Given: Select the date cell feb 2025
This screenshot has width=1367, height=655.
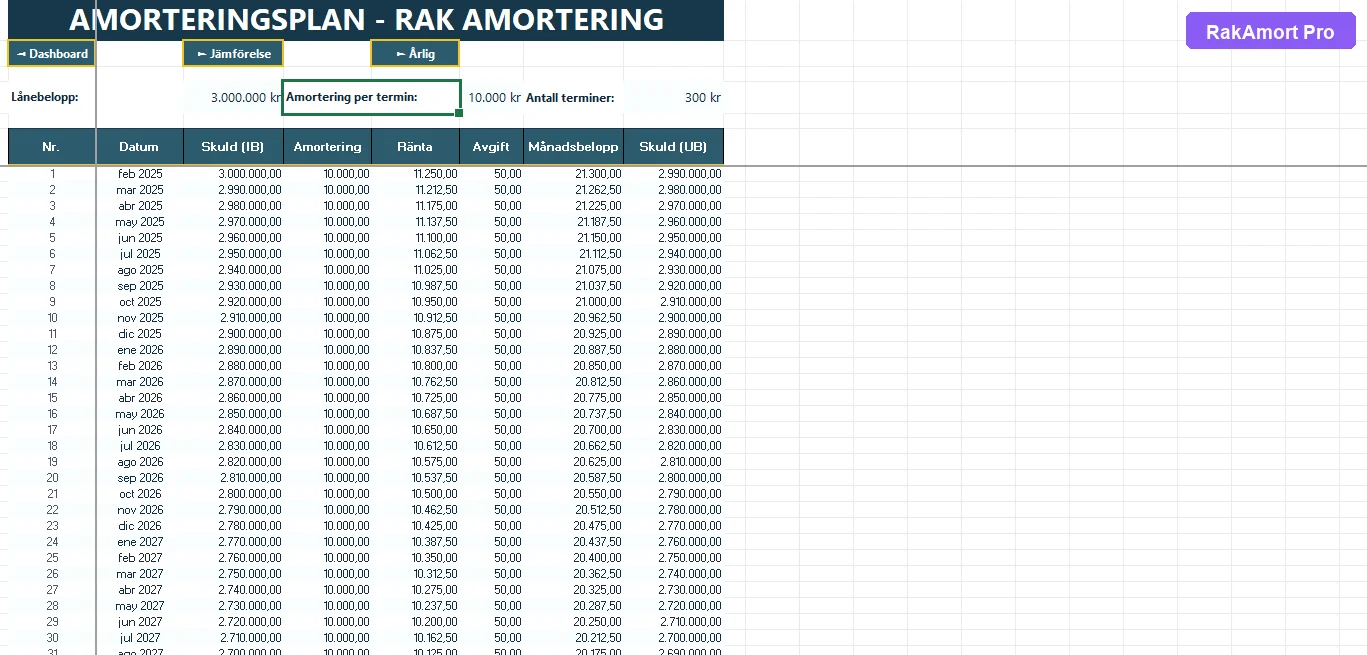Looking at the screenshot, I should point(140,174).
